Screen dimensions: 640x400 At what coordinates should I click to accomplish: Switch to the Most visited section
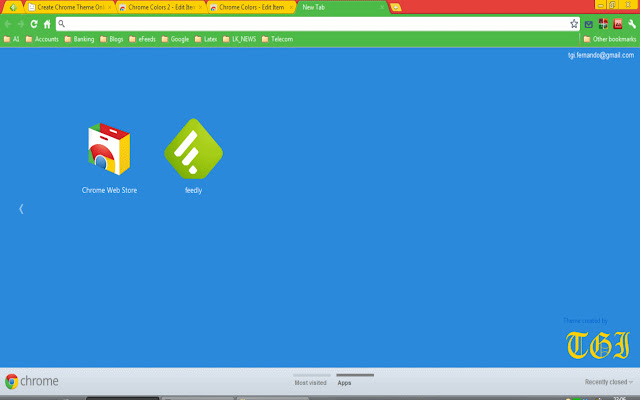click(311, 380)
